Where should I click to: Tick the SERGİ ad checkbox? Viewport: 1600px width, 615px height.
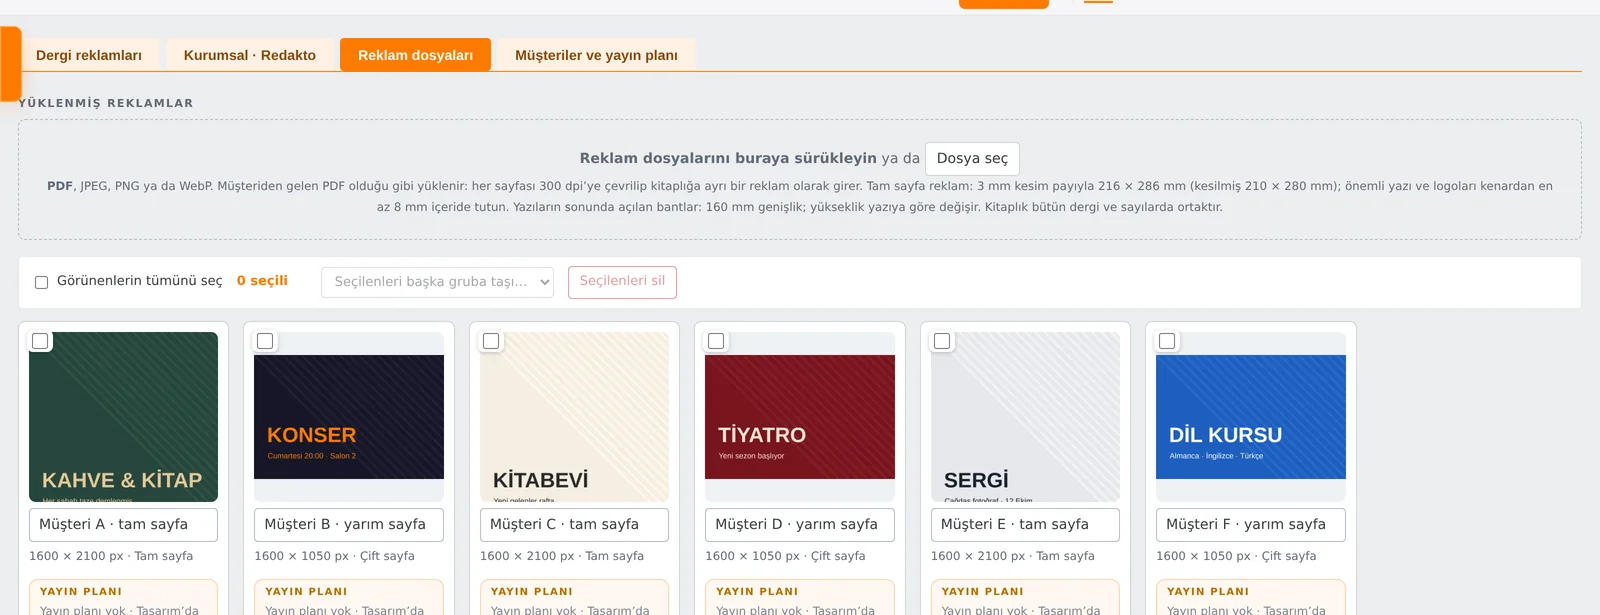point(942,341)
